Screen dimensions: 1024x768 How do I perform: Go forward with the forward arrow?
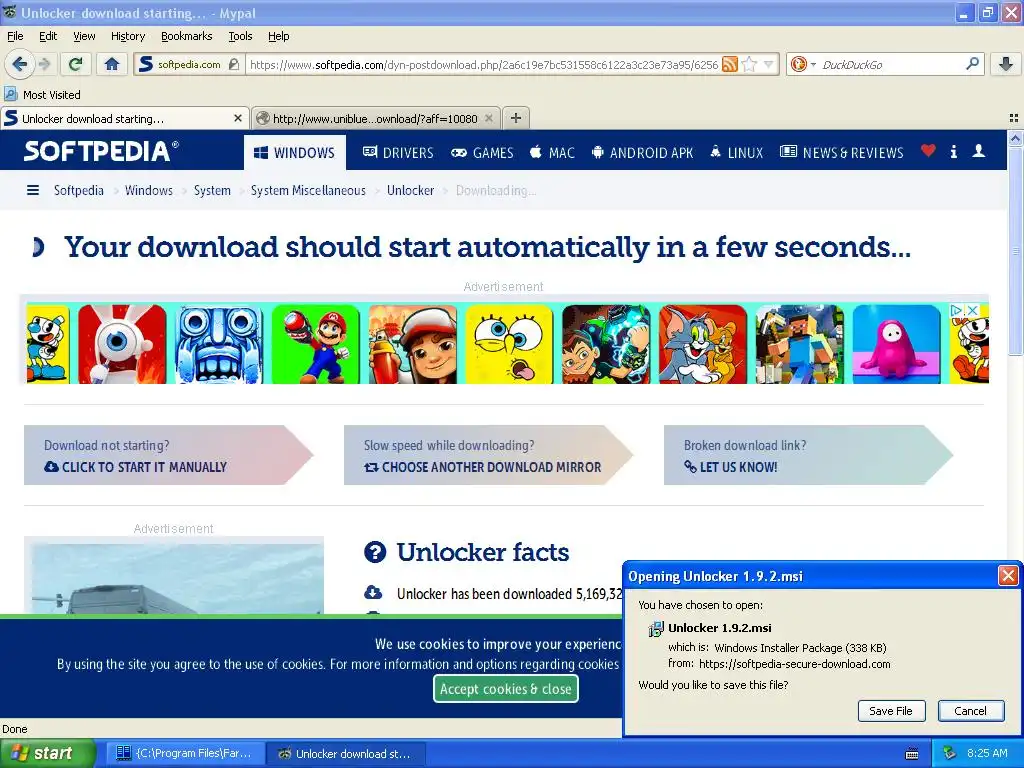click(x=44, y=64)
